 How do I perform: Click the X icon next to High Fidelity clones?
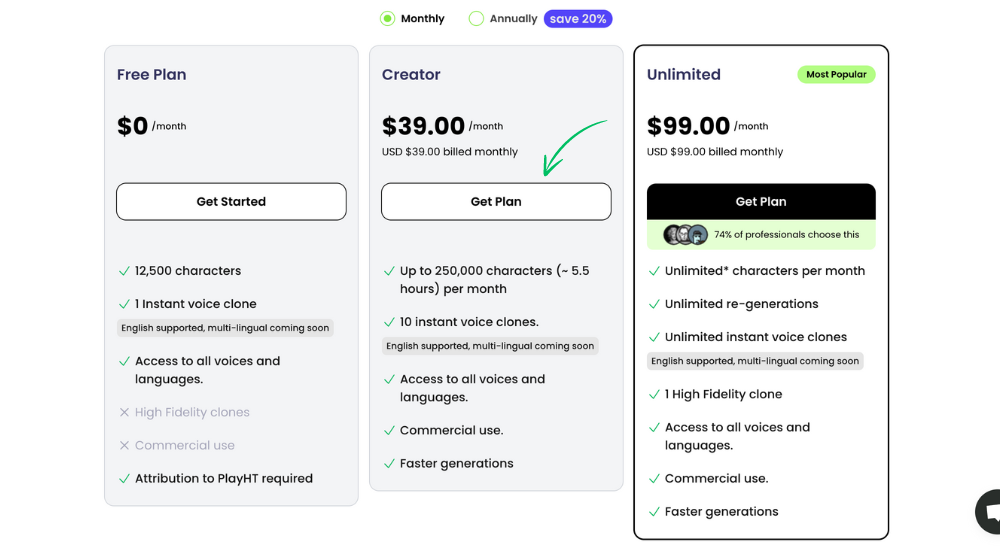[124, 412]
